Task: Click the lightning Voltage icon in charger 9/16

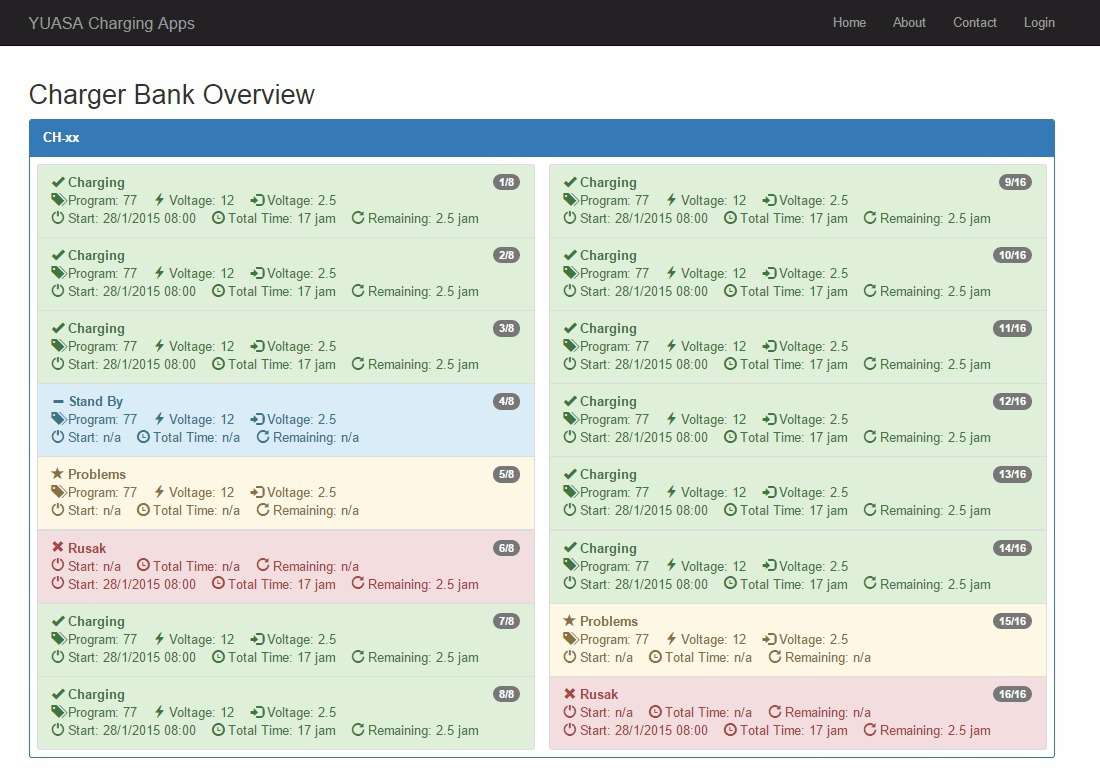Action: (671, 200)
